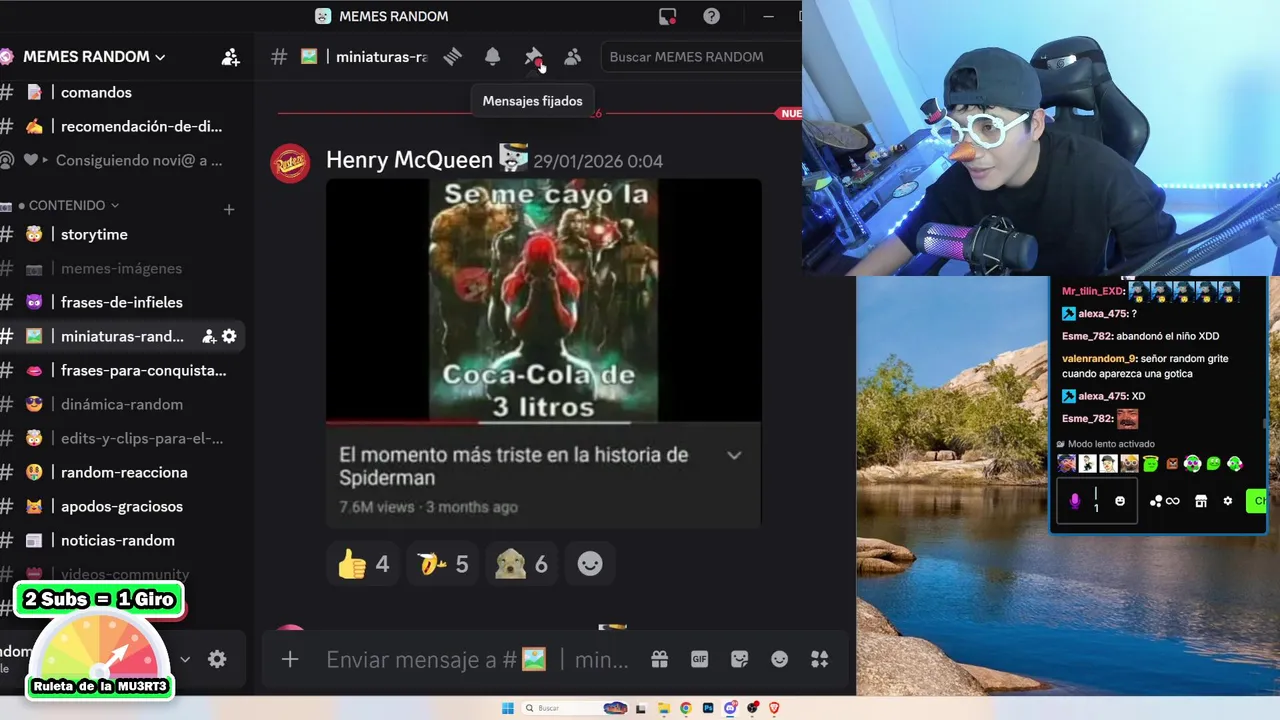The height and width of the screenshot is (720, 1280).
Task: Open the comandos channel
Action: click(x=96, y=93)
